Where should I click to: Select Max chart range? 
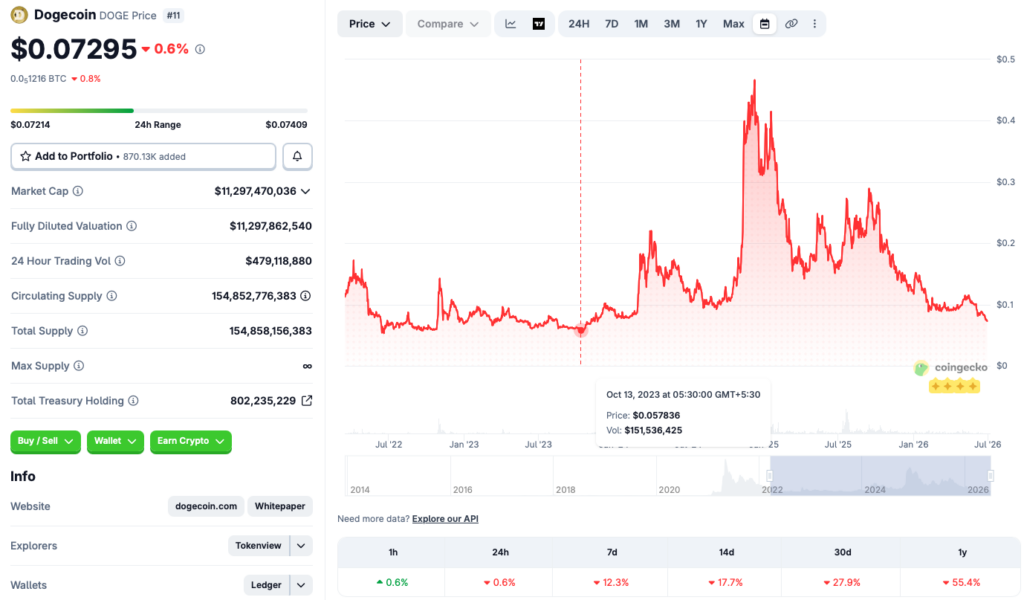click(x=733, y=24)
